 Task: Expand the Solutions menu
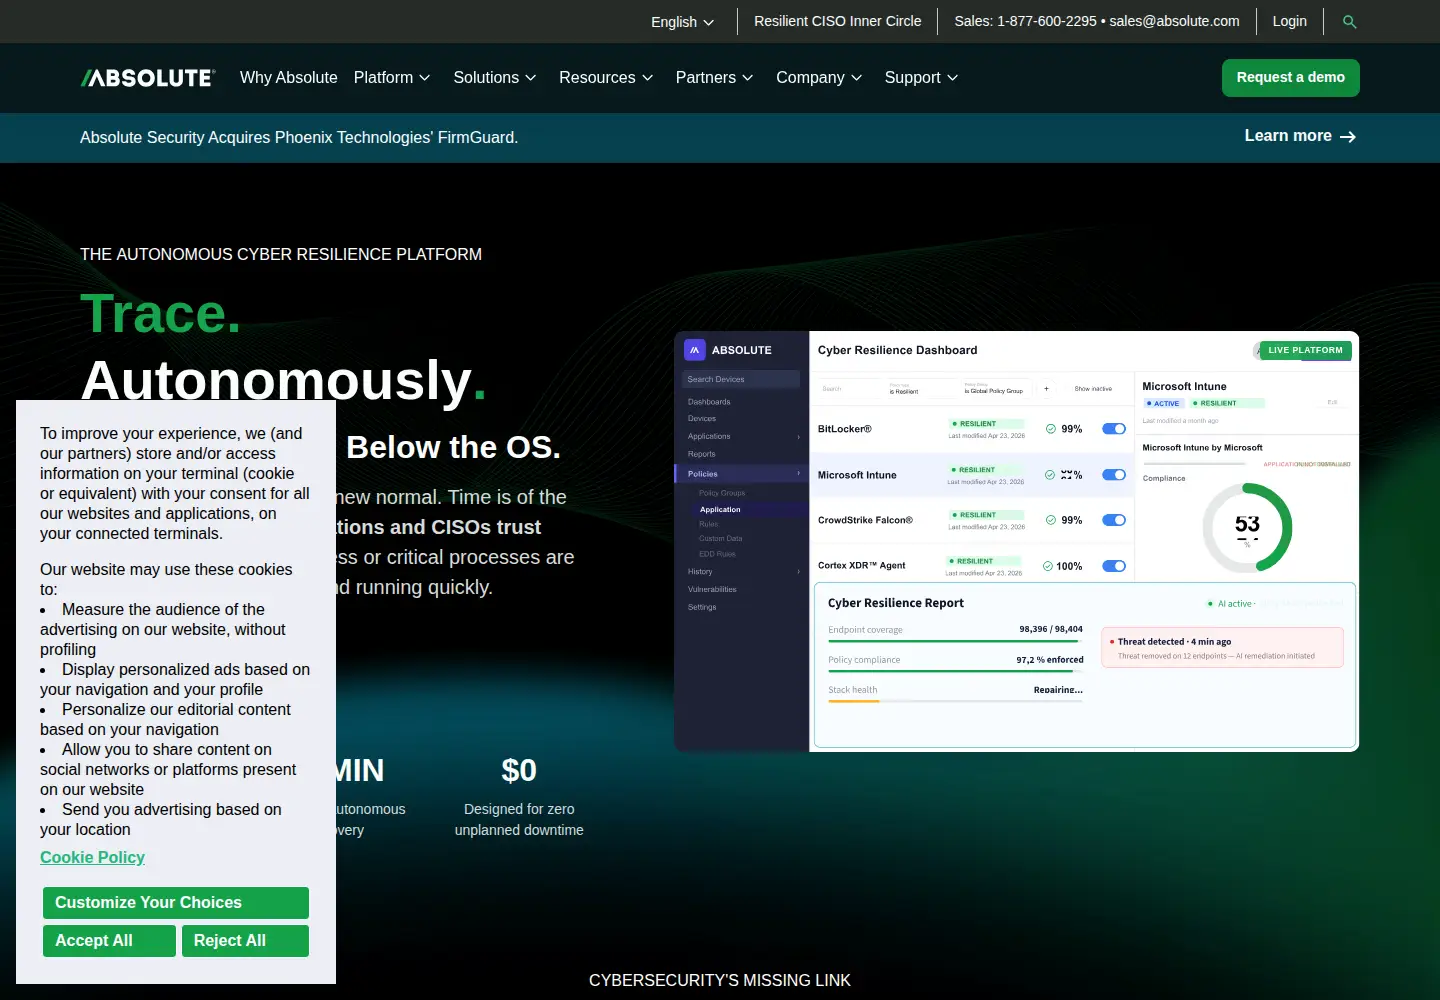[x=495, y=78]
